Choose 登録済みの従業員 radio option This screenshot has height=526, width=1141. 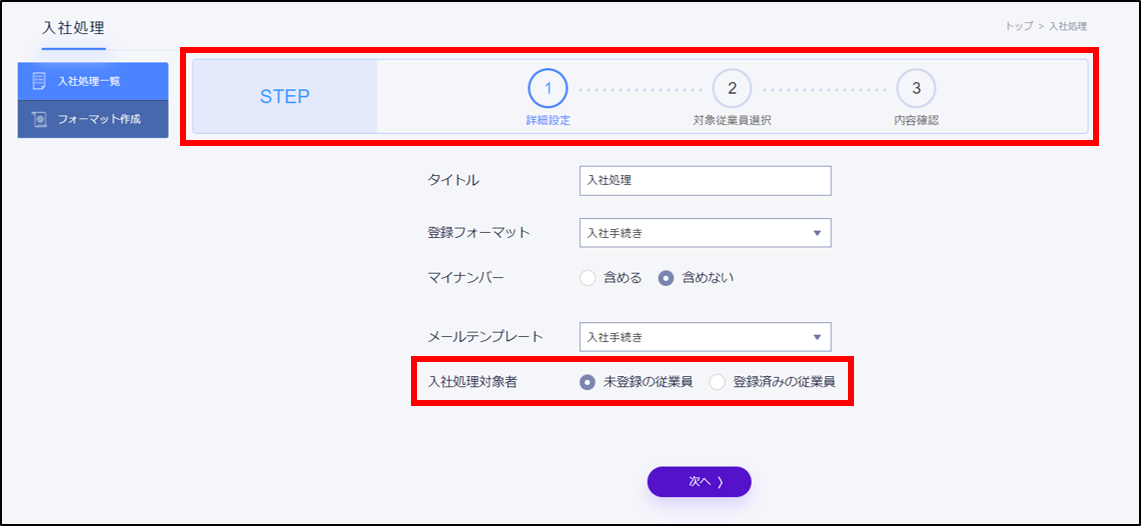[717, 382]
